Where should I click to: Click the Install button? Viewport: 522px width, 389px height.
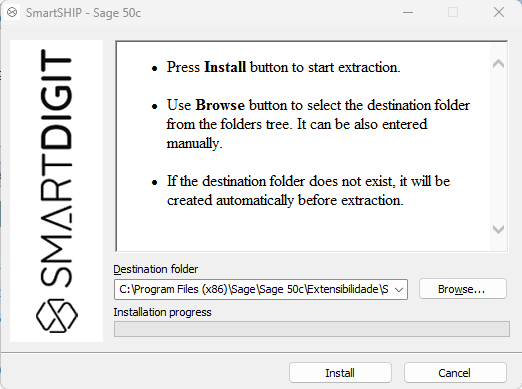click(x=340, y=373)
